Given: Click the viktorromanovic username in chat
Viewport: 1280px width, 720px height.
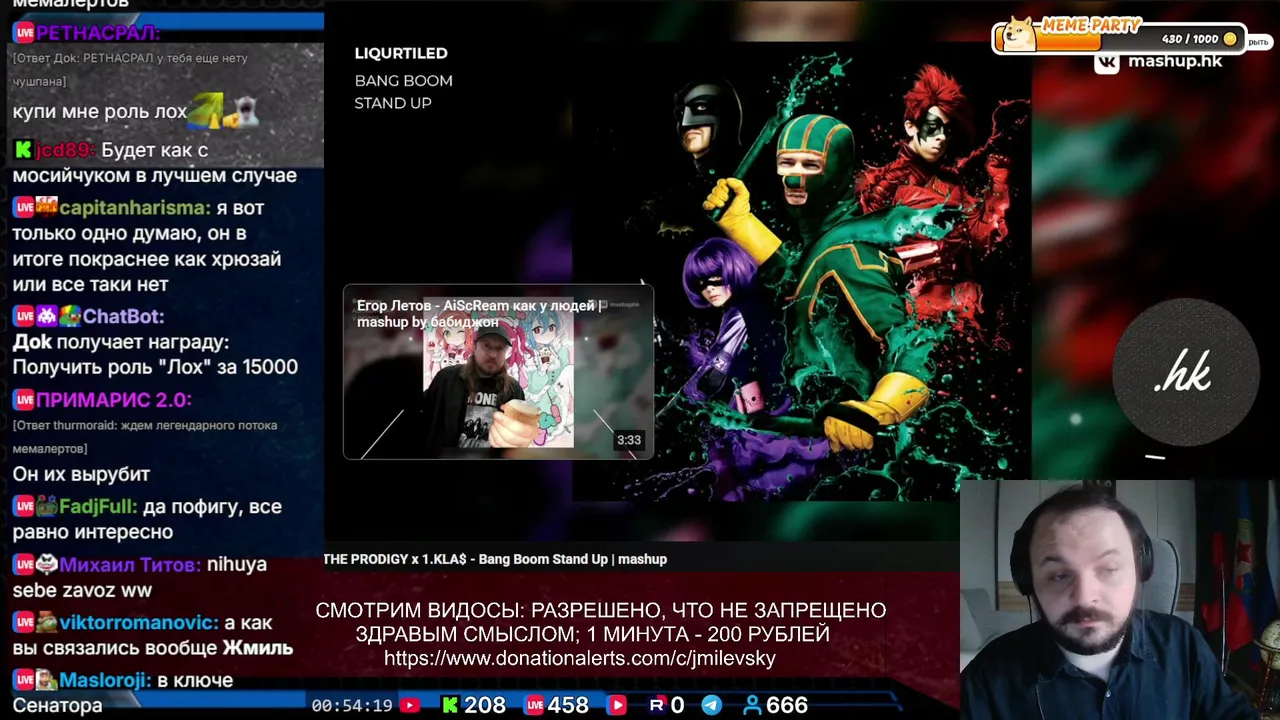Looking at the screenshot, I should (139, 623).
